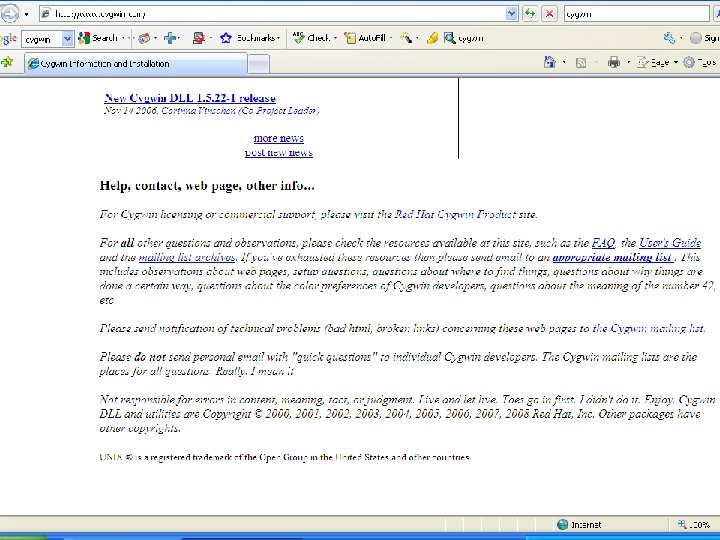Open Google toolbar wrench settings
This screenshot has height=540, width=720.
[669, 38]
